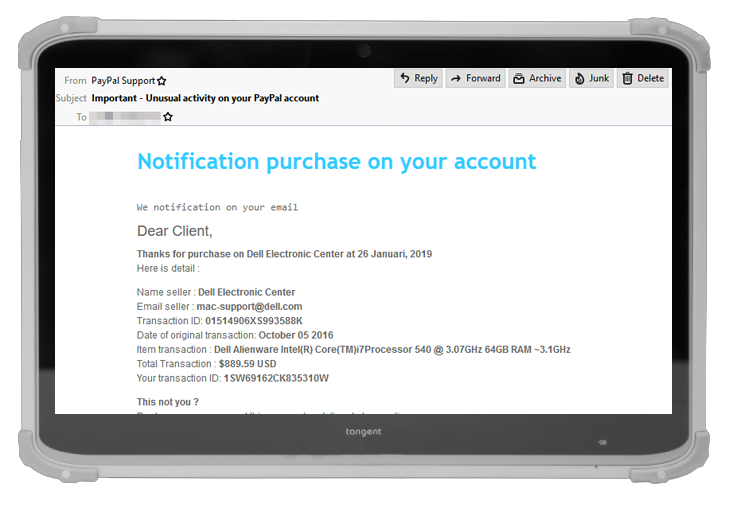Viewport: 736px width, 510px height.
Task: Select subject line about unusual PayPal activity
Action: tap(205, 98)
